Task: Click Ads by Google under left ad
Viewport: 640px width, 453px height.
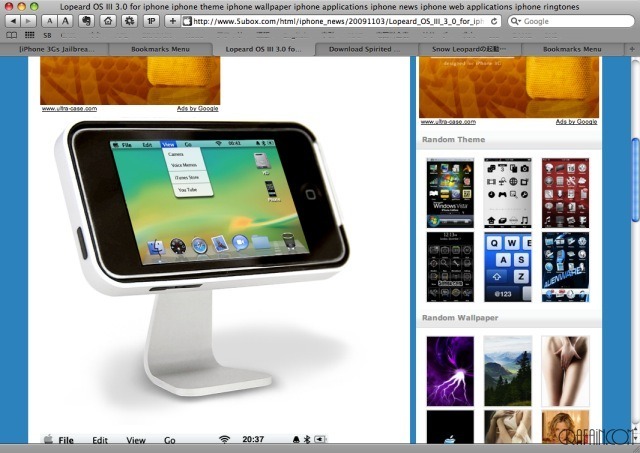Action: tap(198, 109)
